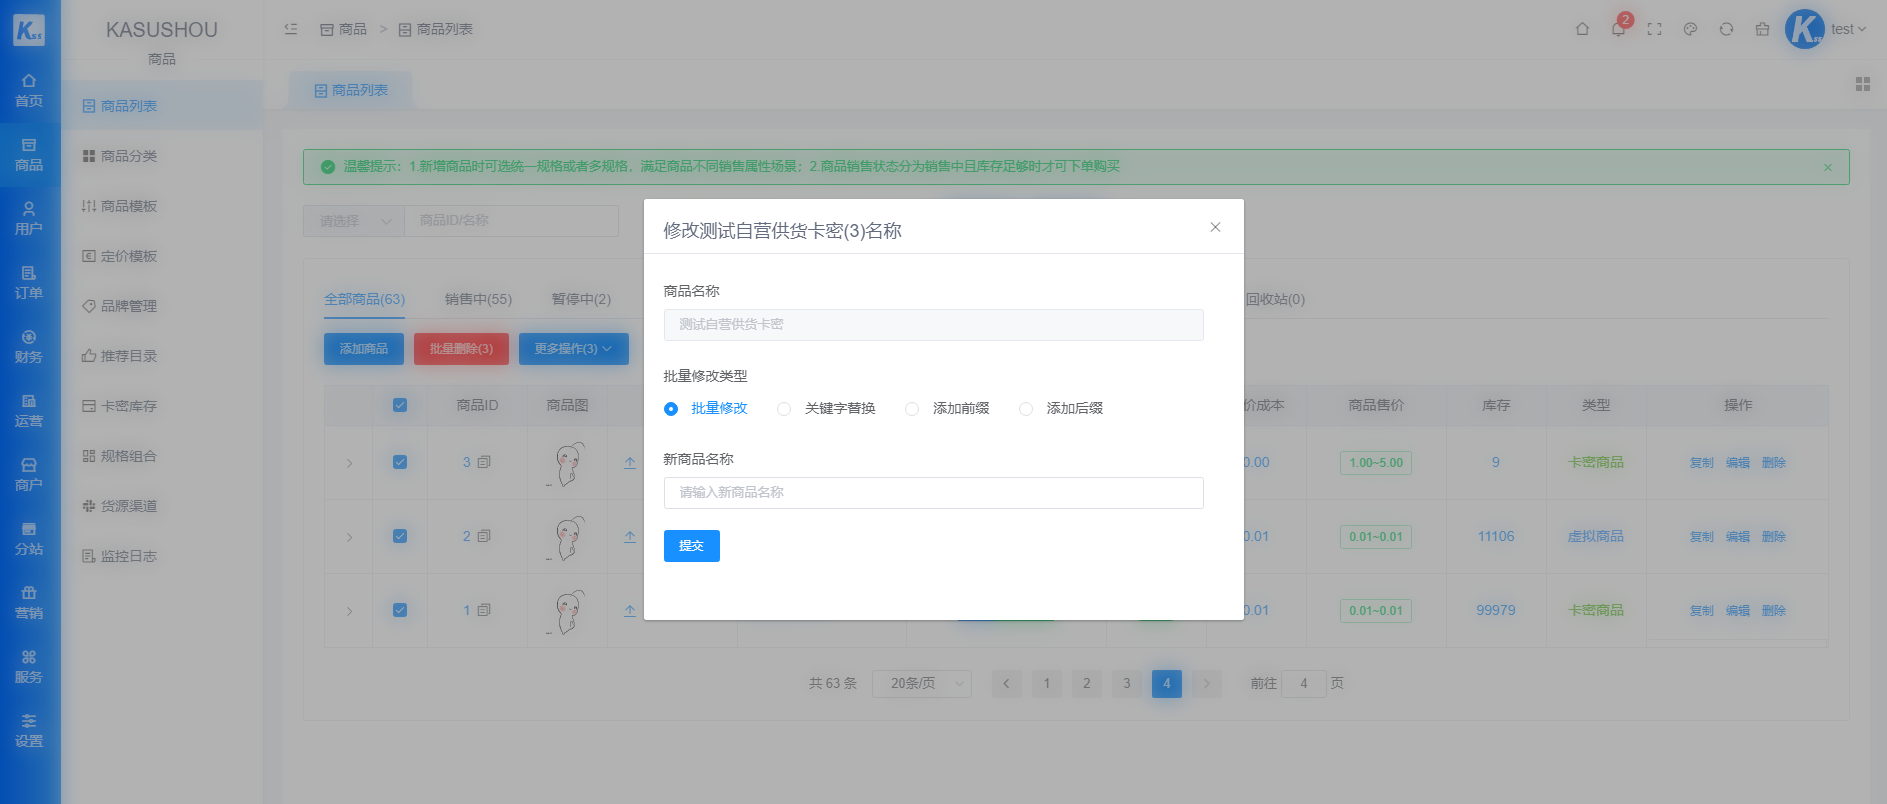Screen dimensions: 1887x804
Task: Open 分站 section in left sidebar
Action: coord(29,539)
